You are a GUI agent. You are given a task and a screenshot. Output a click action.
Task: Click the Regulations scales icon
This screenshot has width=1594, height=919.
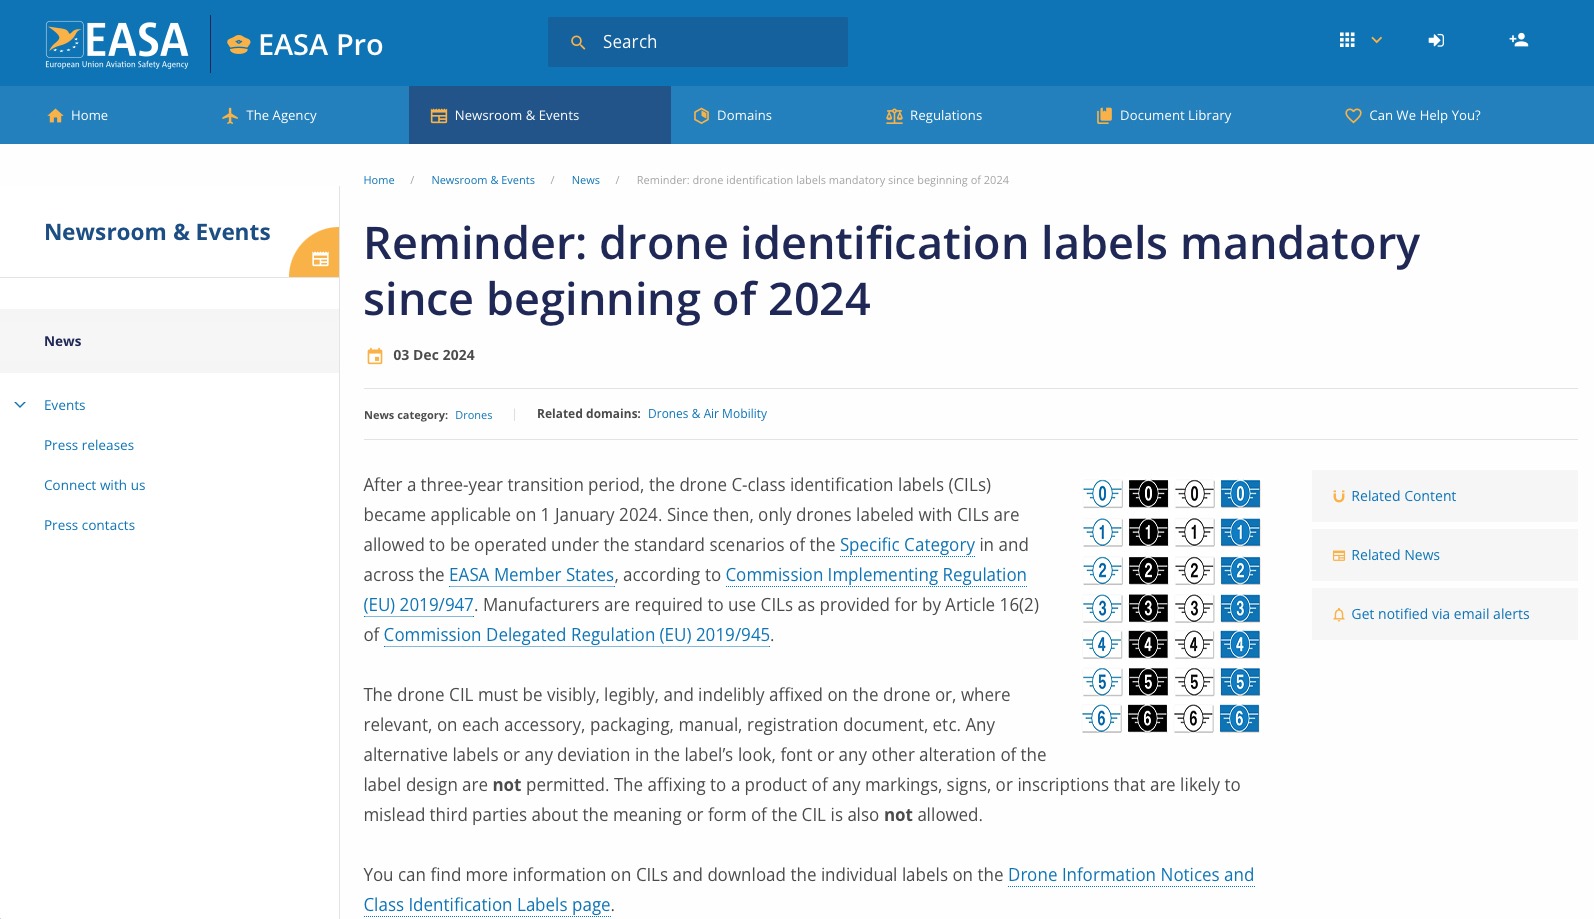pos(894,116)
